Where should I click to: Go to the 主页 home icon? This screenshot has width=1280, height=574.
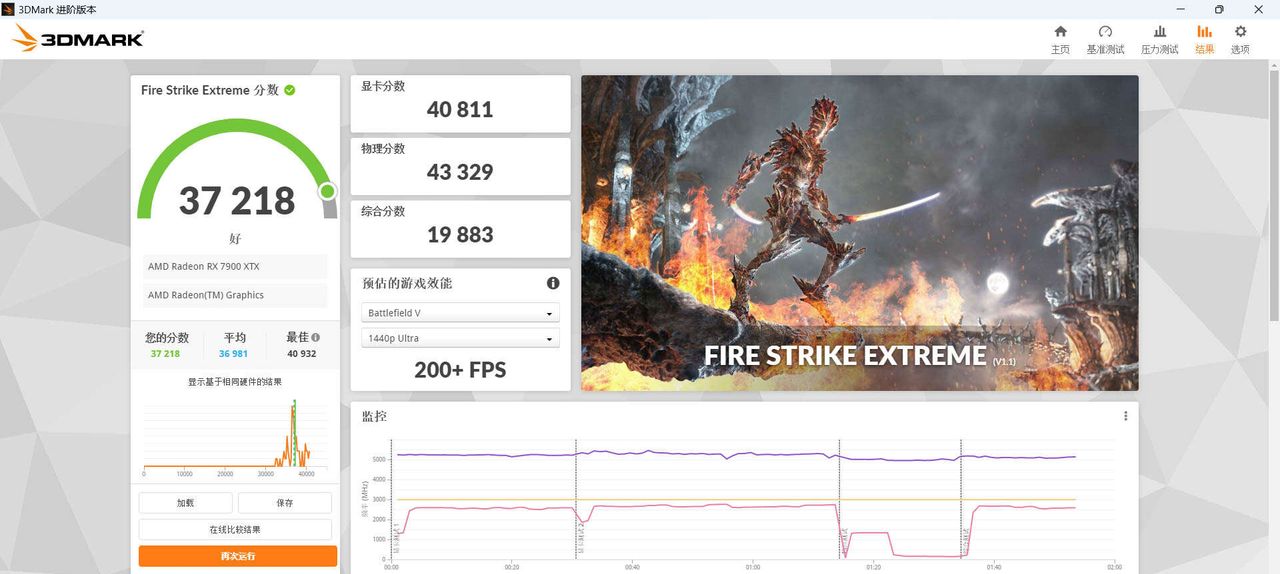click(1060, 32)
